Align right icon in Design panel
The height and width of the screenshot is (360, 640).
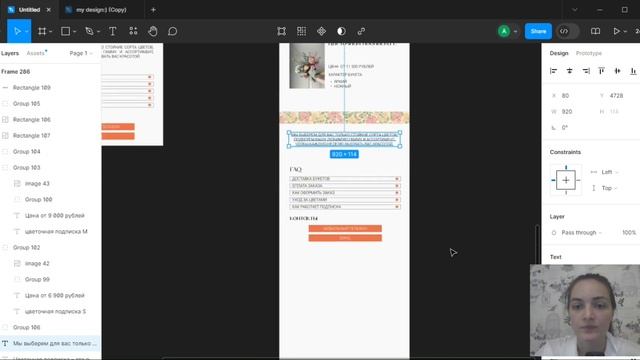coord(586,71)
